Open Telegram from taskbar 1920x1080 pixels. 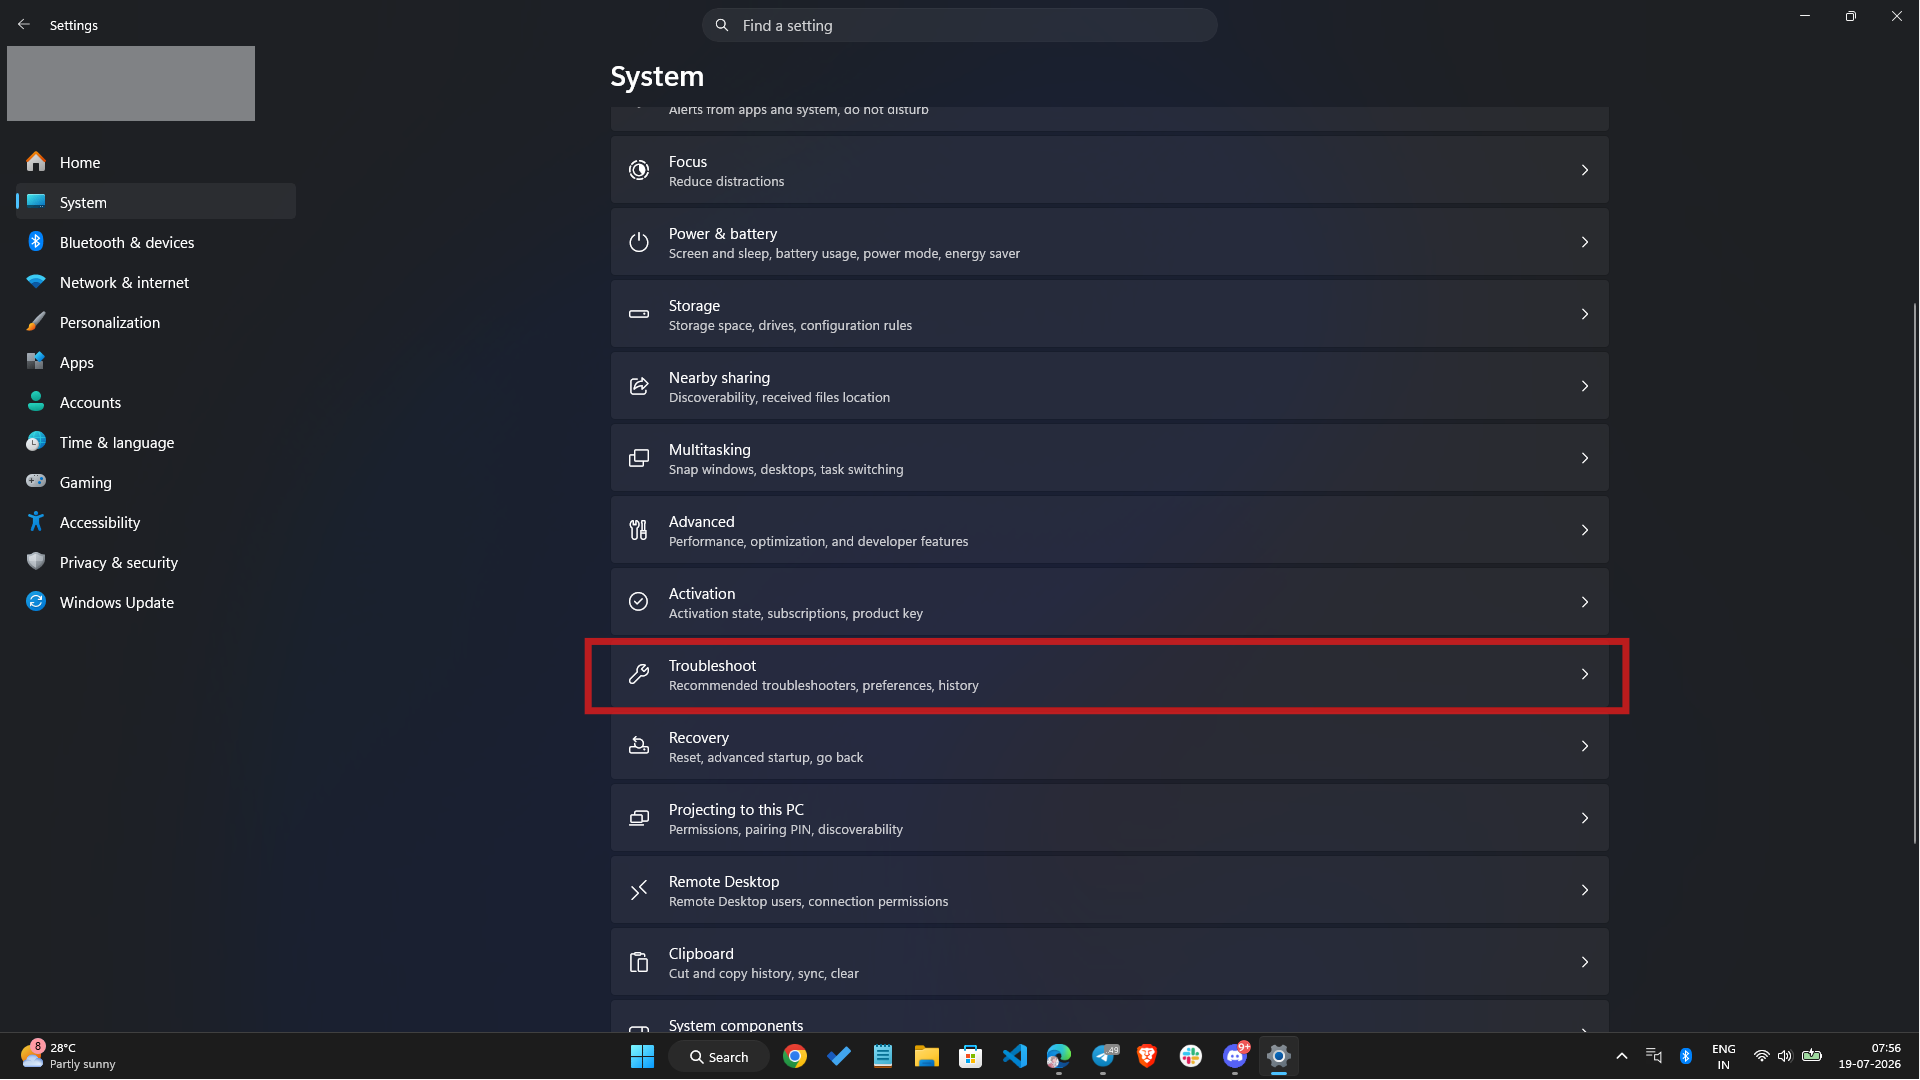[x=1103, y=1056]
